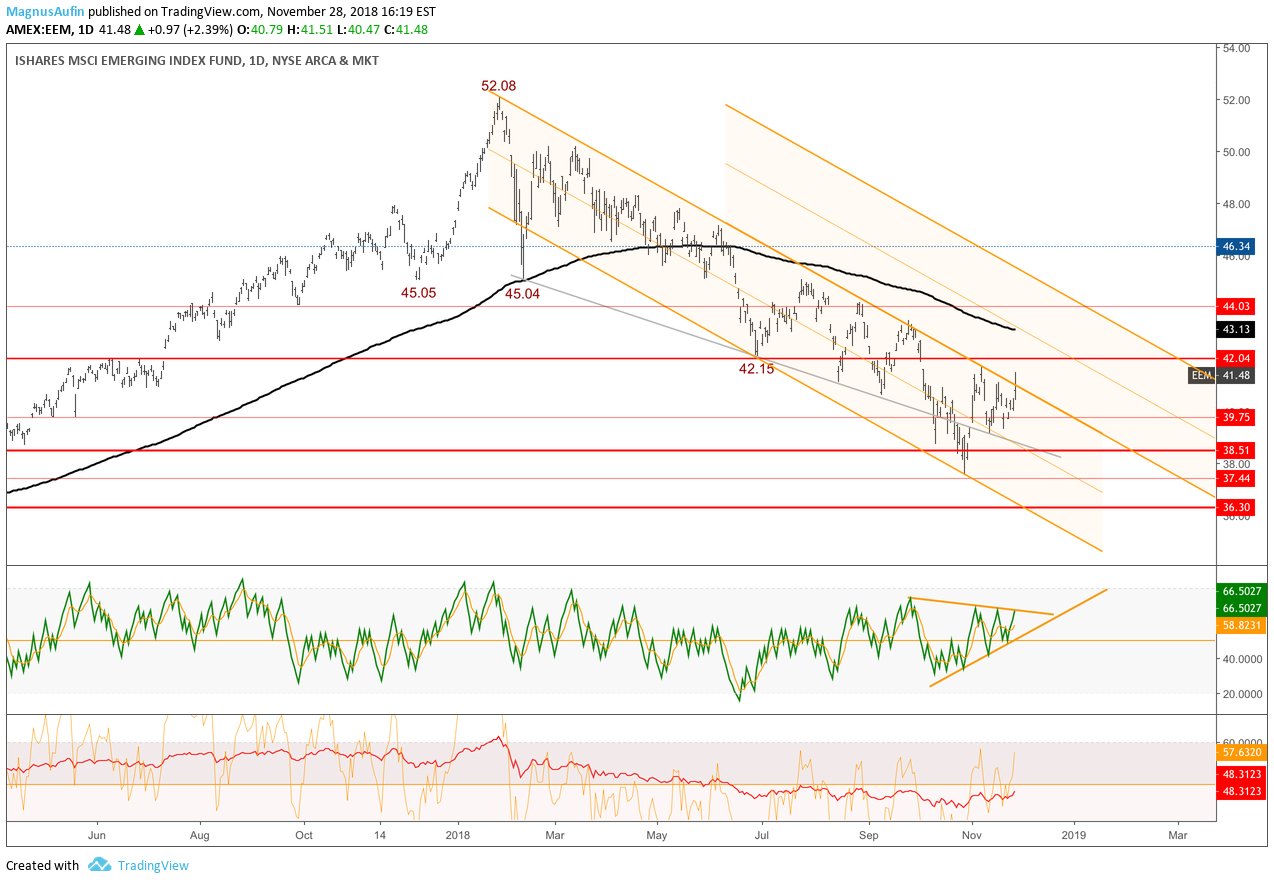Select the AMEX:EEM symbol text
The width and height of the screenshot is (1274, 883).
(39, 30)
